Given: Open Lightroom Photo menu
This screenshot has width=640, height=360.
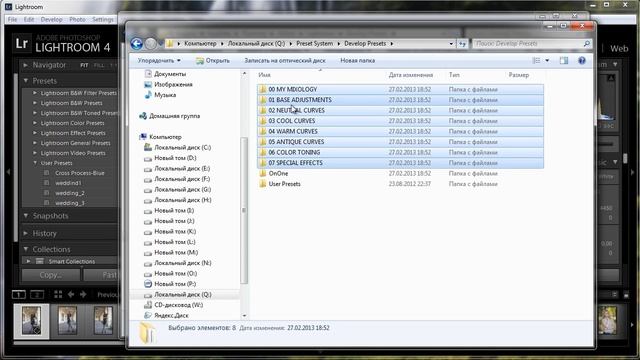Looking at the screenshot, I should click(77, 19).
